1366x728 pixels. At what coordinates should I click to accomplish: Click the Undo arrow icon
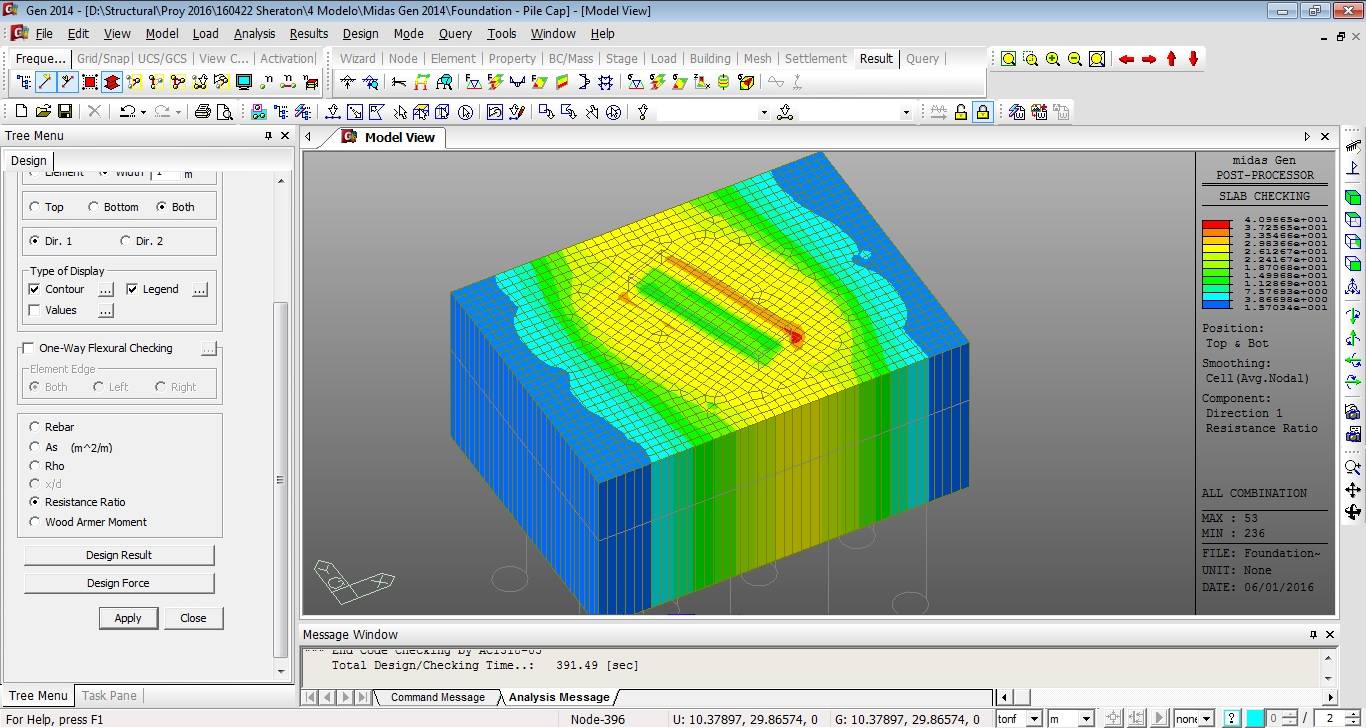127,112
